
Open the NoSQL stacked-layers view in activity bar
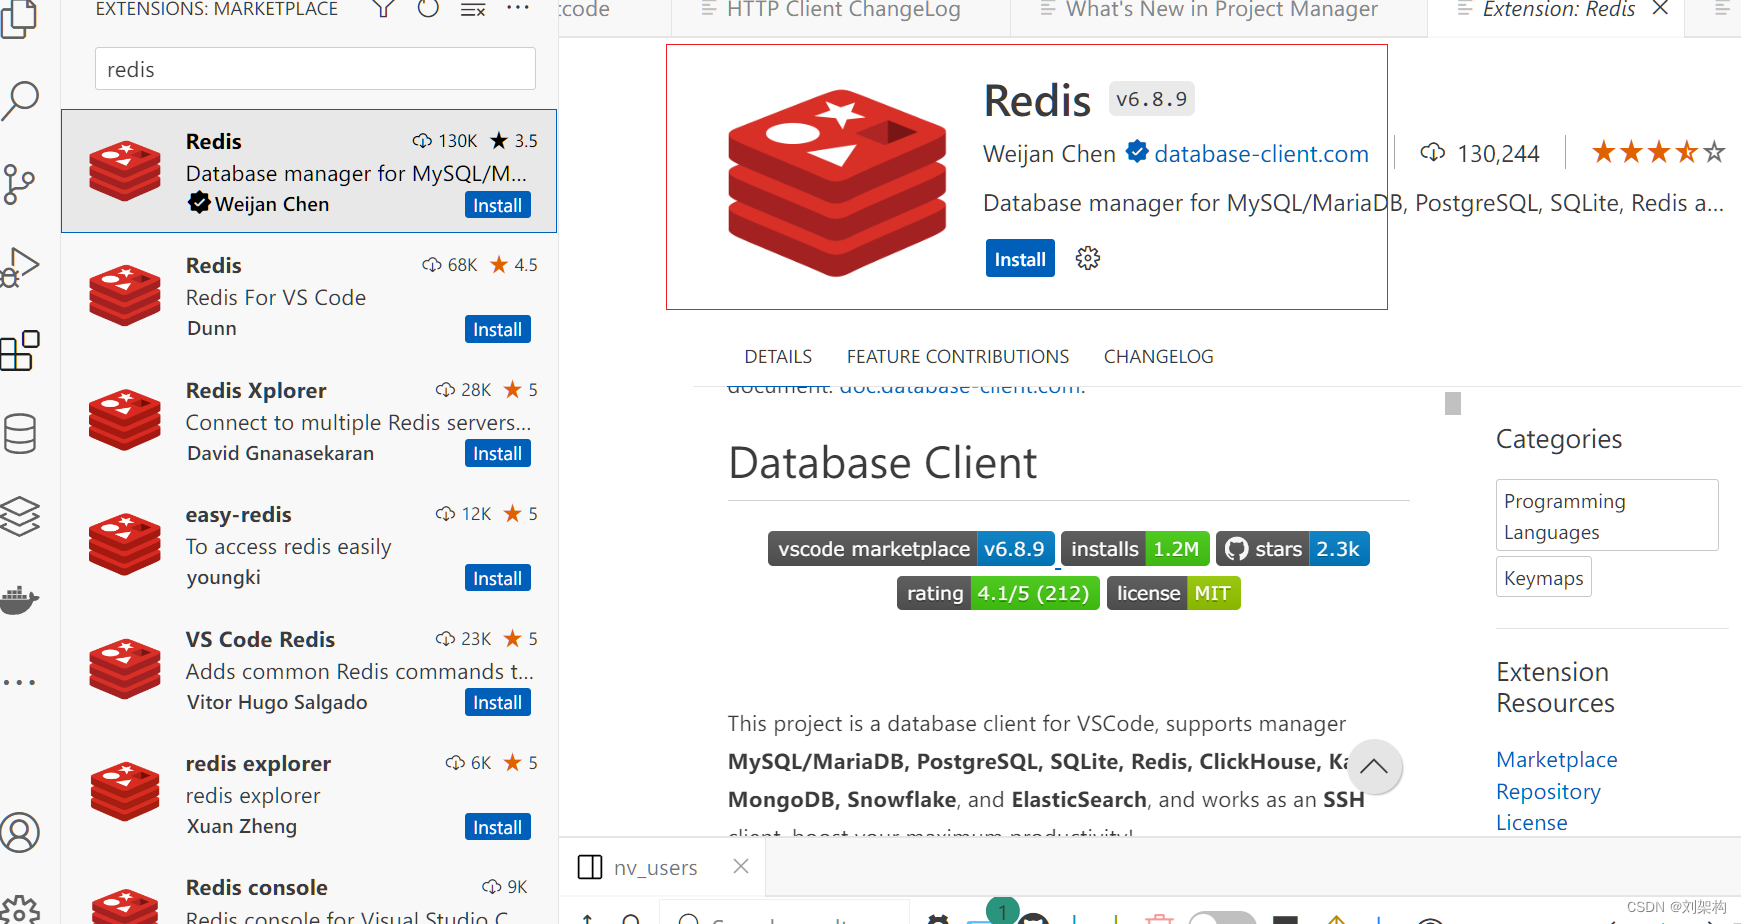point(20,516)
